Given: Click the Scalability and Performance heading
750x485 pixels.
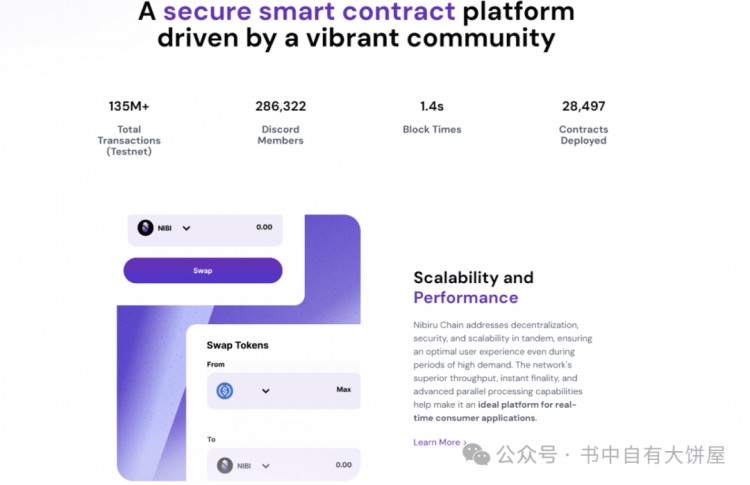Looking at the screenshot, I should coord(474,287).
